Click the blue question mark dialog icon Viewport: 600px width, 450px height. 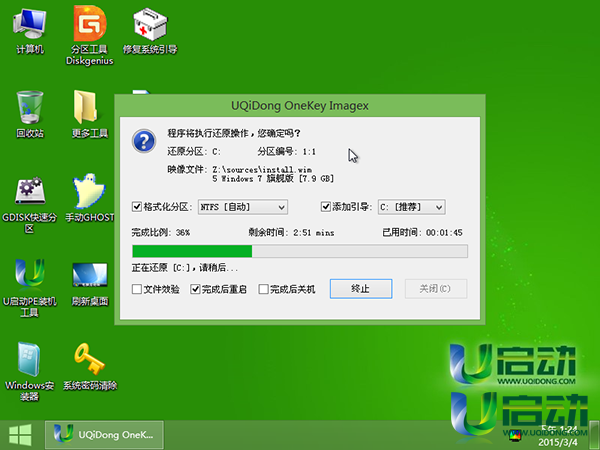pos(144,141)
